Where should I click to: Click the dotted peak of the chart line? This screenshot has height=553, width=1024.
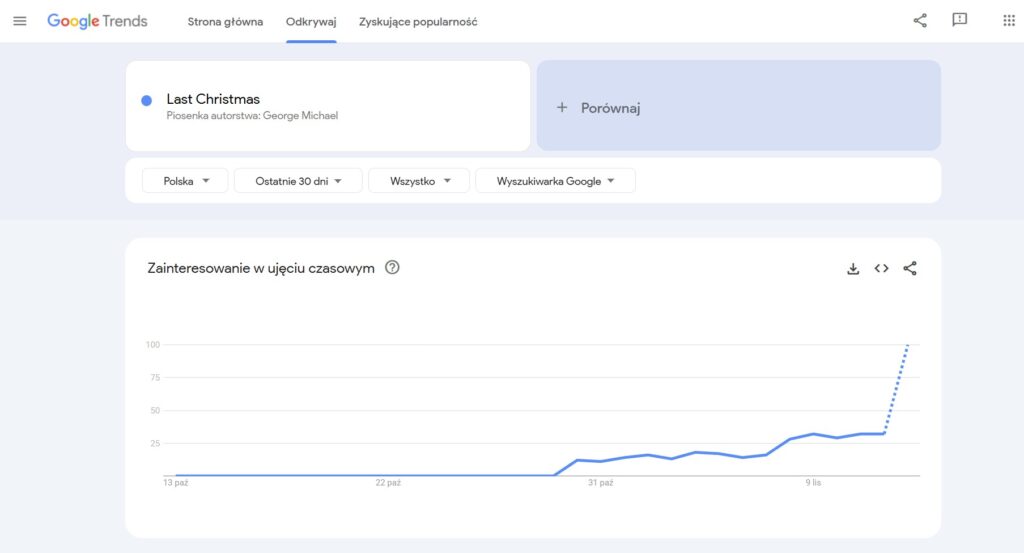[x=906, y=346]
